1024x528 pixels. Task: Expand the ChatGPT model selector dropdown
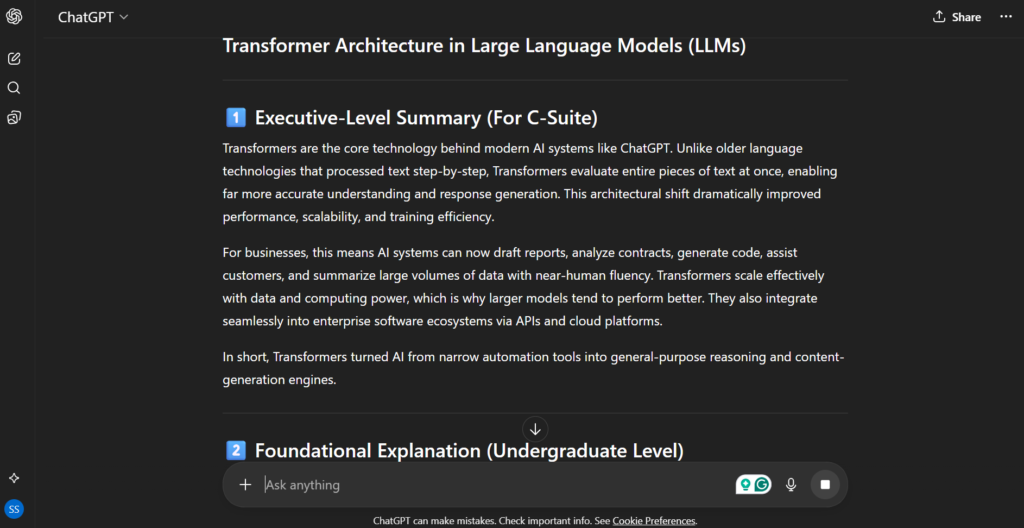coord(93,17)
